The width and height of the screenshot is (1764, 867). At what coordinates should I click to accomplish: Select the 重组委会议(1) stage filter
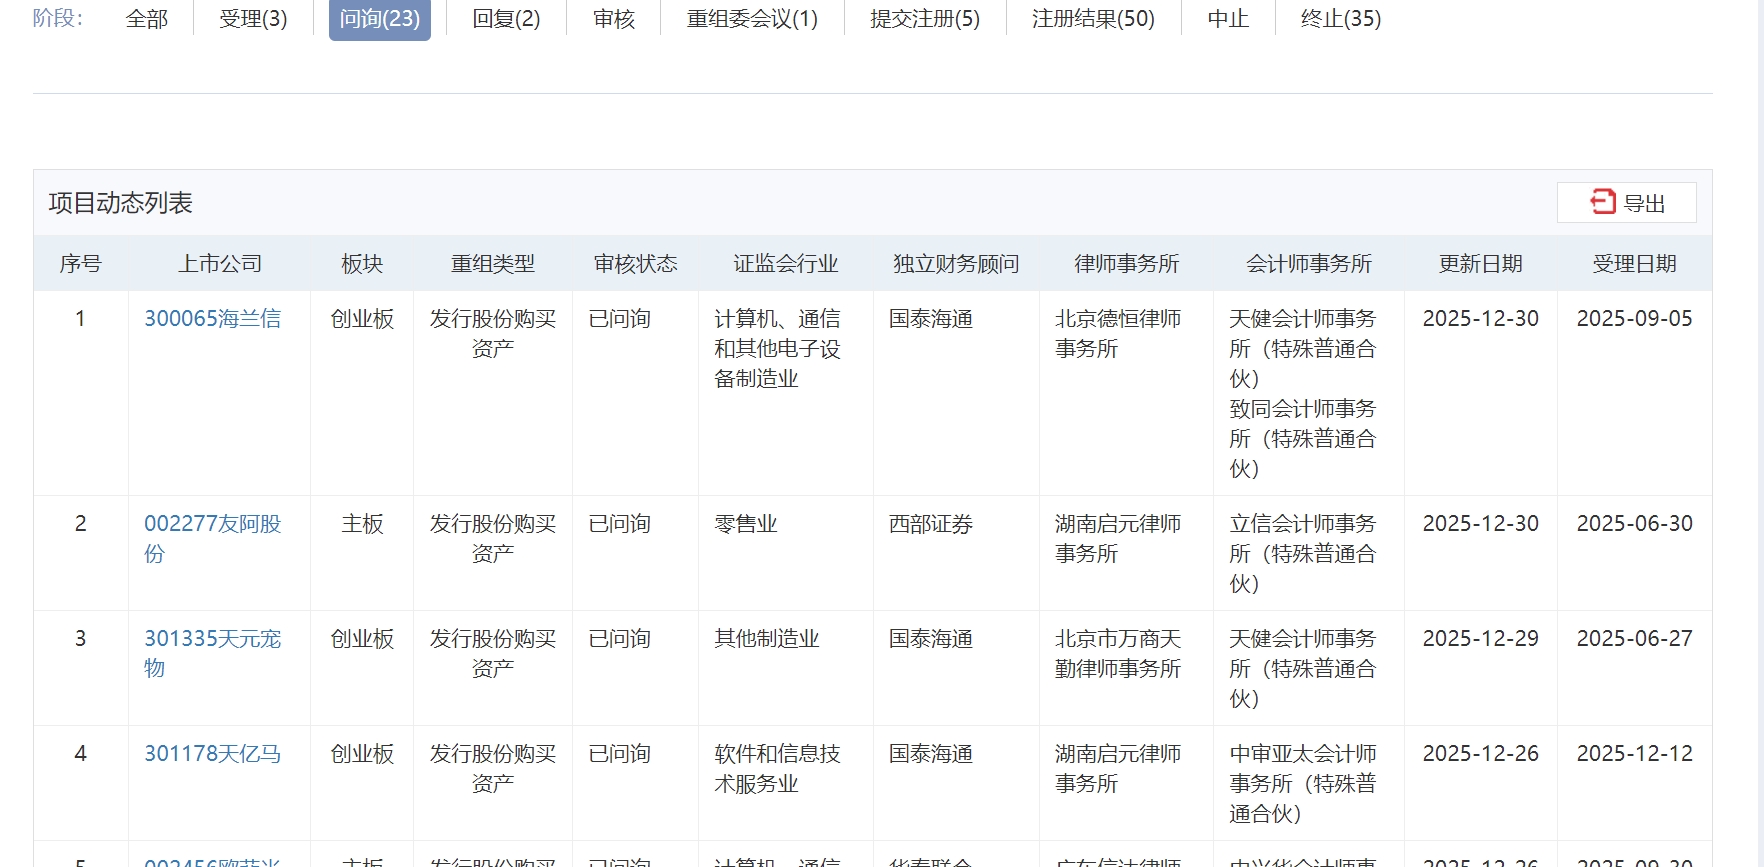pos(752,19)
